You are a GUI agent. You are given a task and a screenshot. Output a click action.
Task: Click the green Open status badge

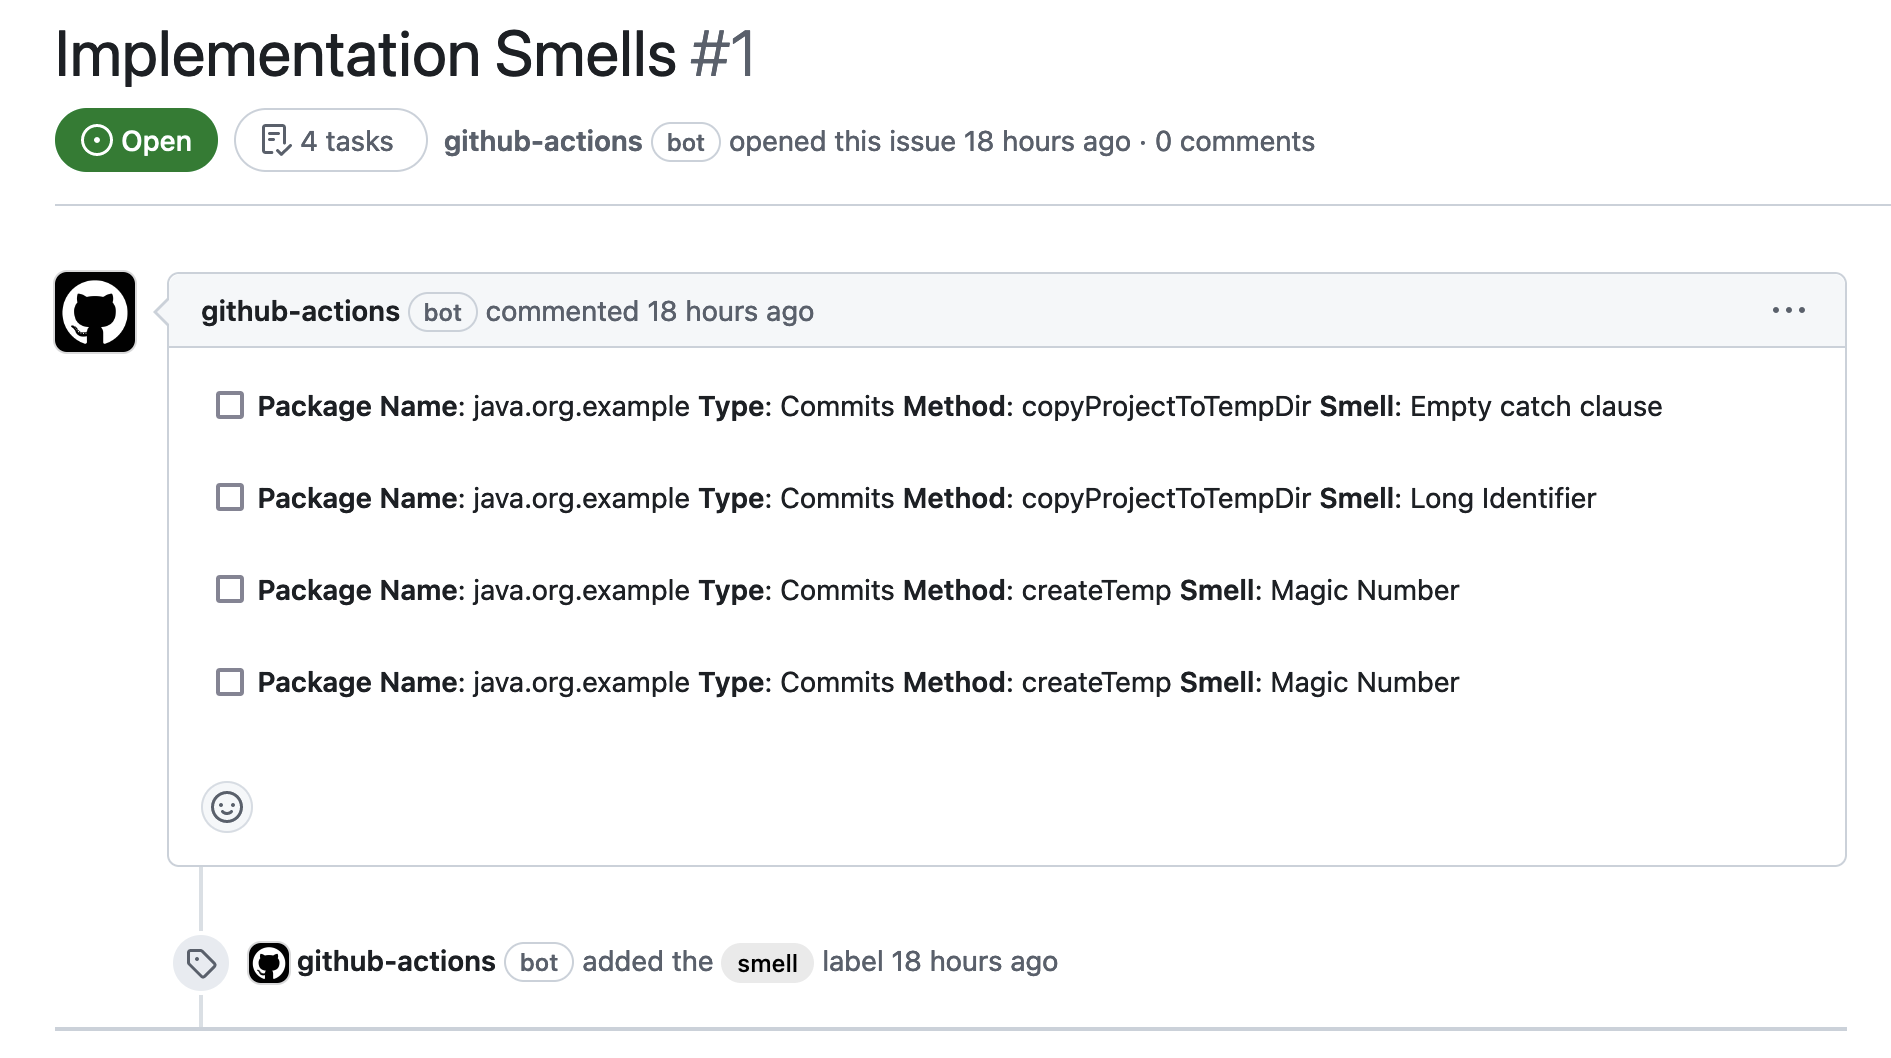click(x=136, y=141)
